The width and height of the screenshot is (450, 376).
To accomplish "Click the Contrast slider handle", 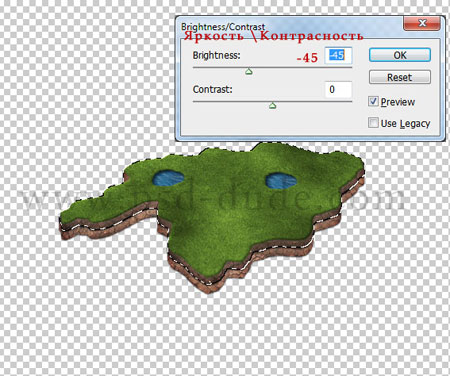I will point(272,106).
